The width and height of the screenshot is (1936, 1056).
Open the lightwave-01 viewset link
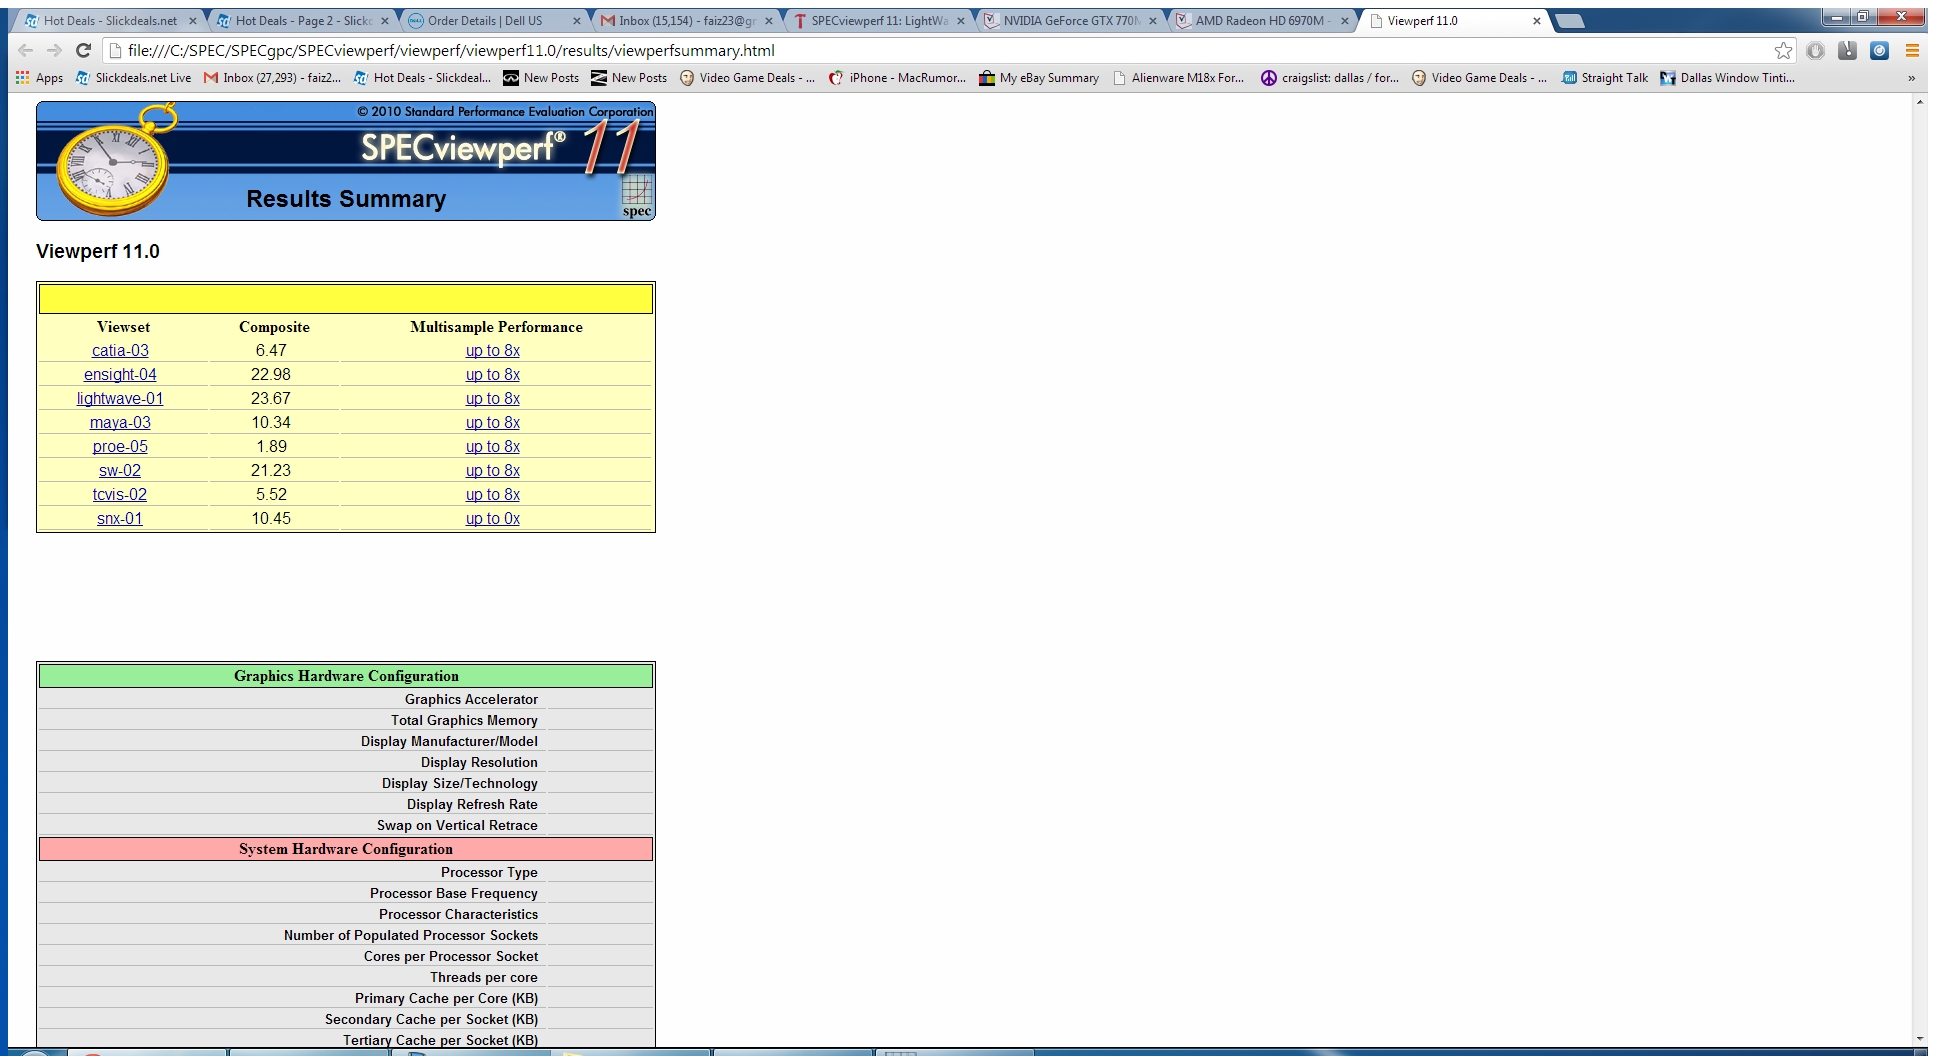pyautogui.click(x=120, y=399)
